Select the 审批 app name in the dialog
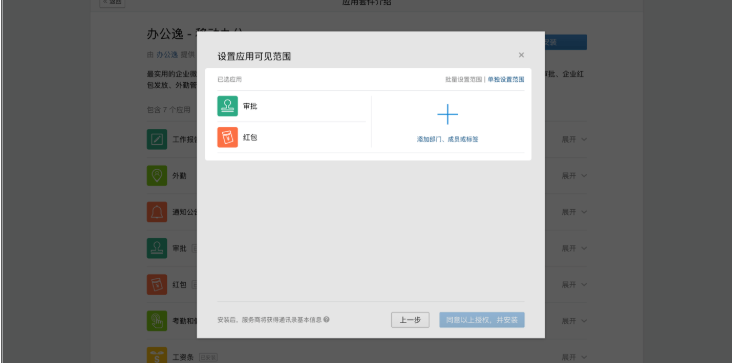Screen dimensions: 732x363 coord(250,106)
